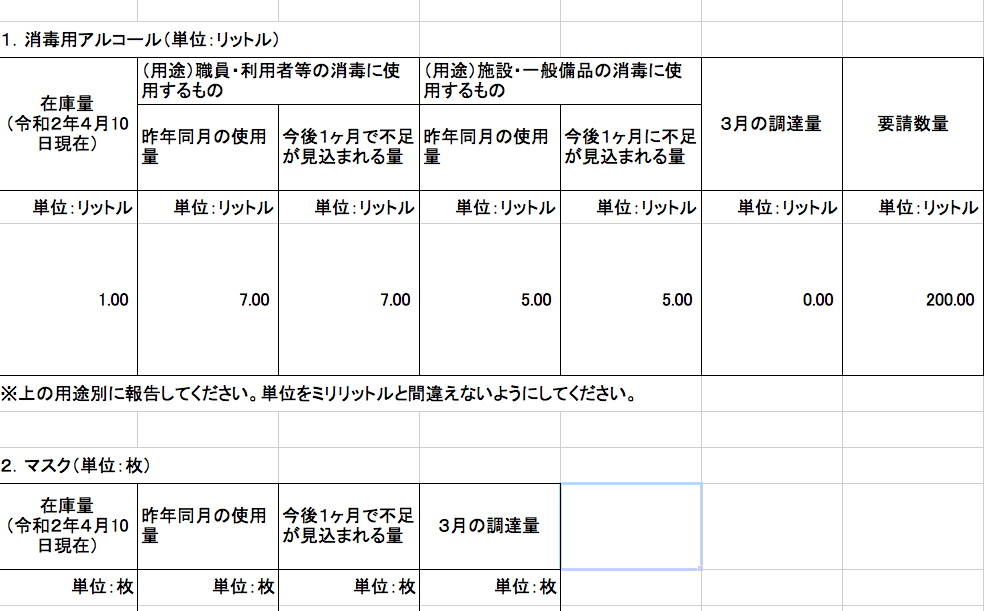Click 今後1ヶ月で不足が見込まれる量 under 職員・利用者等 header
984x611 pixels.
pos(349,147)
